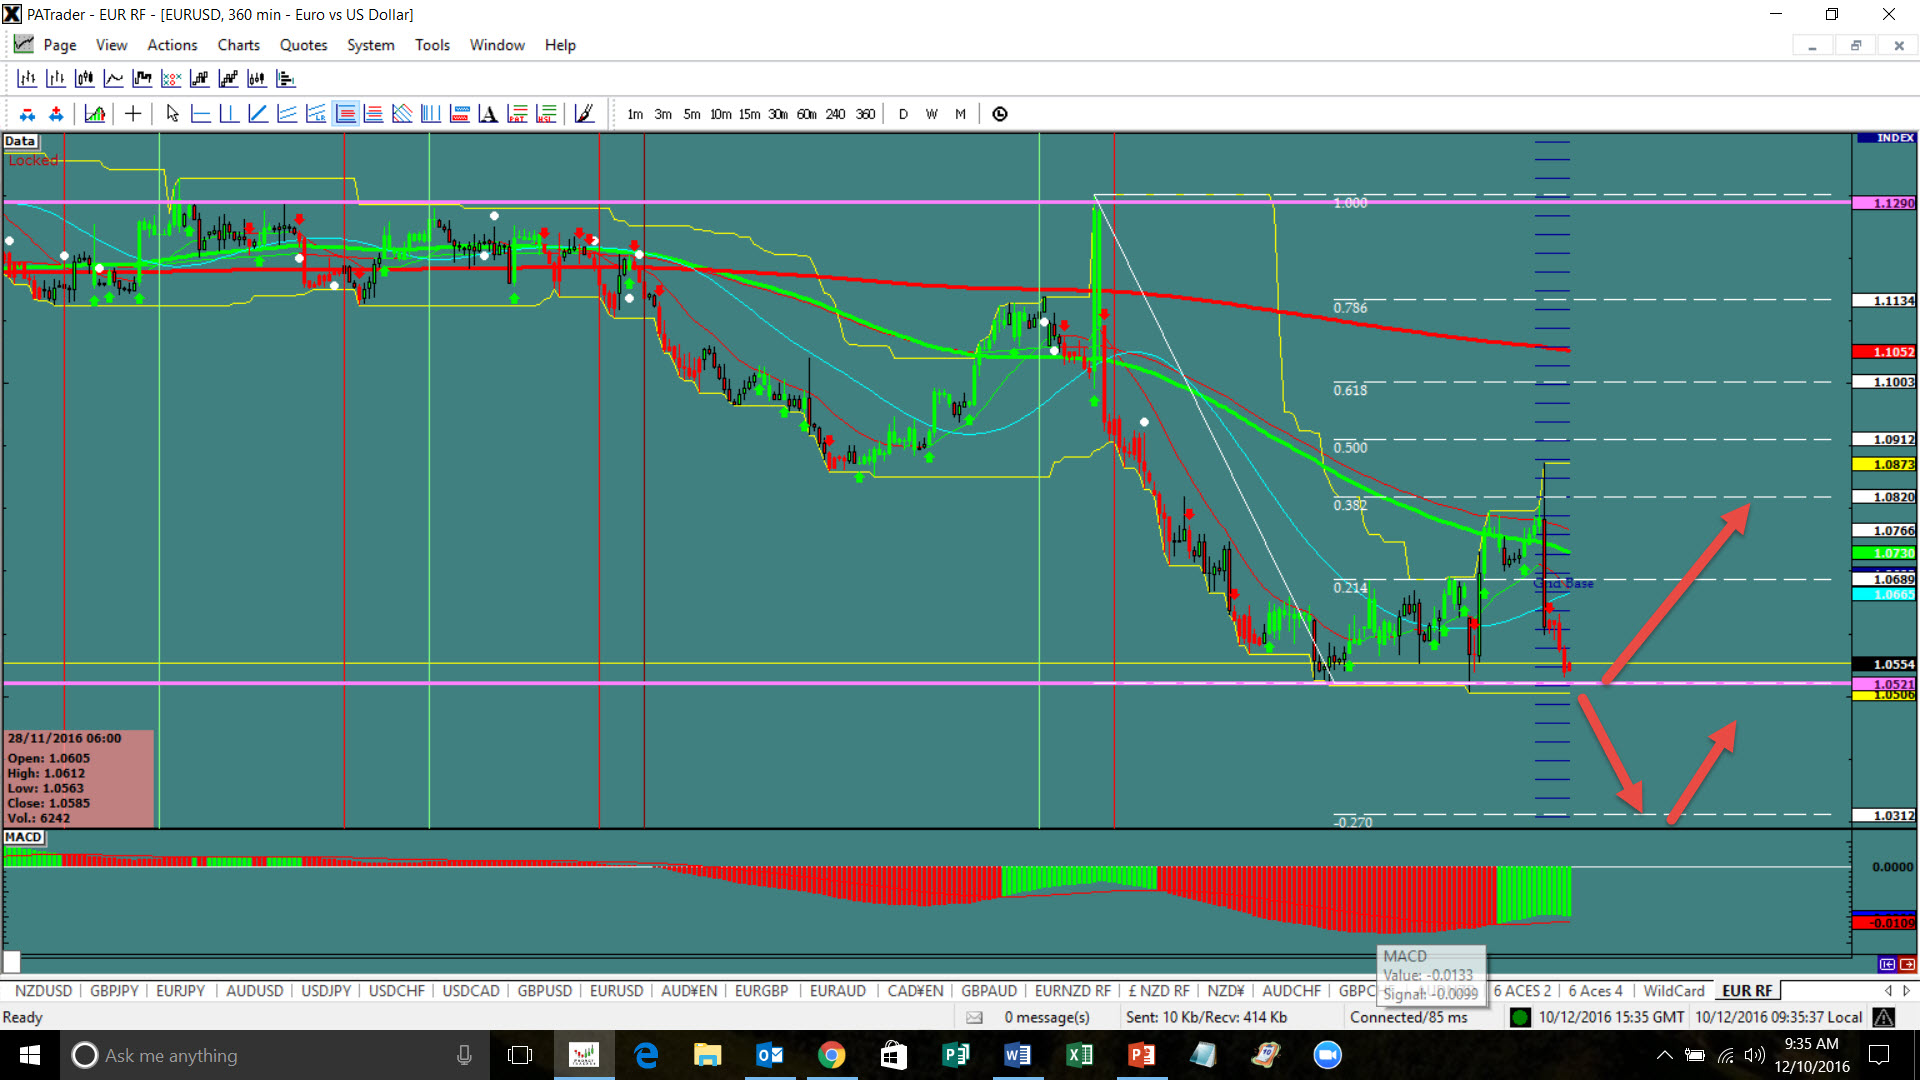Viewport: 1920px width, 1080px height.
Task: Choose the horizontal line drawing tool
Action: tap(200, 114)
